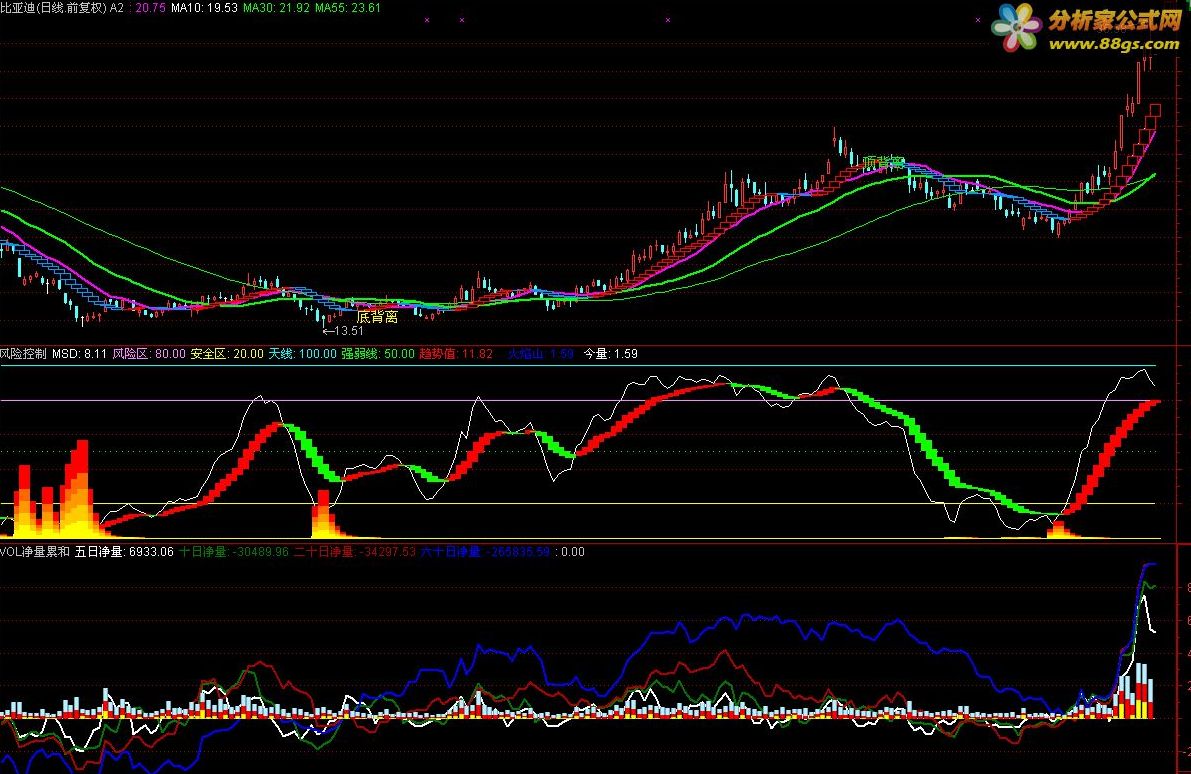1191x774 pixels.
Task: Click the 0.00 value after the net volume readouts
Action: [x=573, y=552]
